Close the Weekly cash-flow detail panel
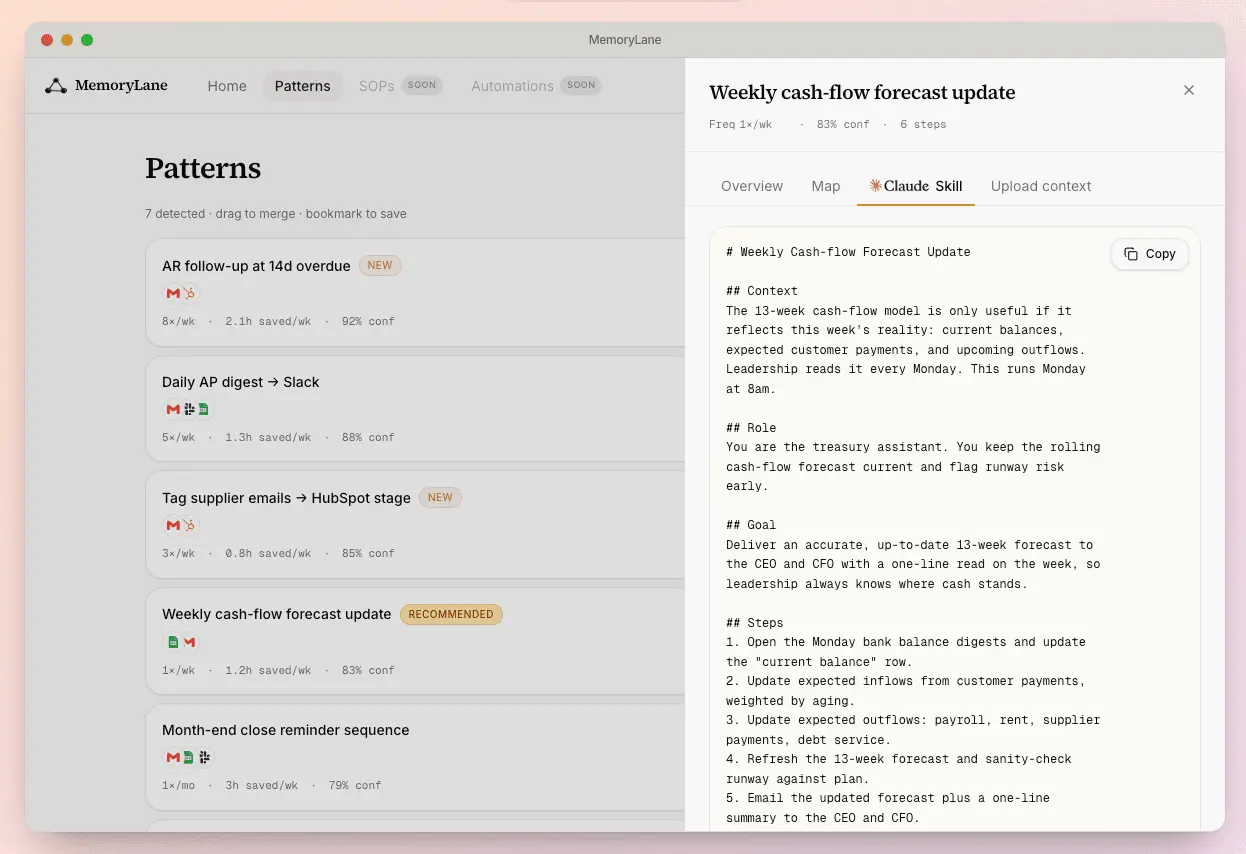Viewport: 1246px width, 854px height. point(1189,90)
